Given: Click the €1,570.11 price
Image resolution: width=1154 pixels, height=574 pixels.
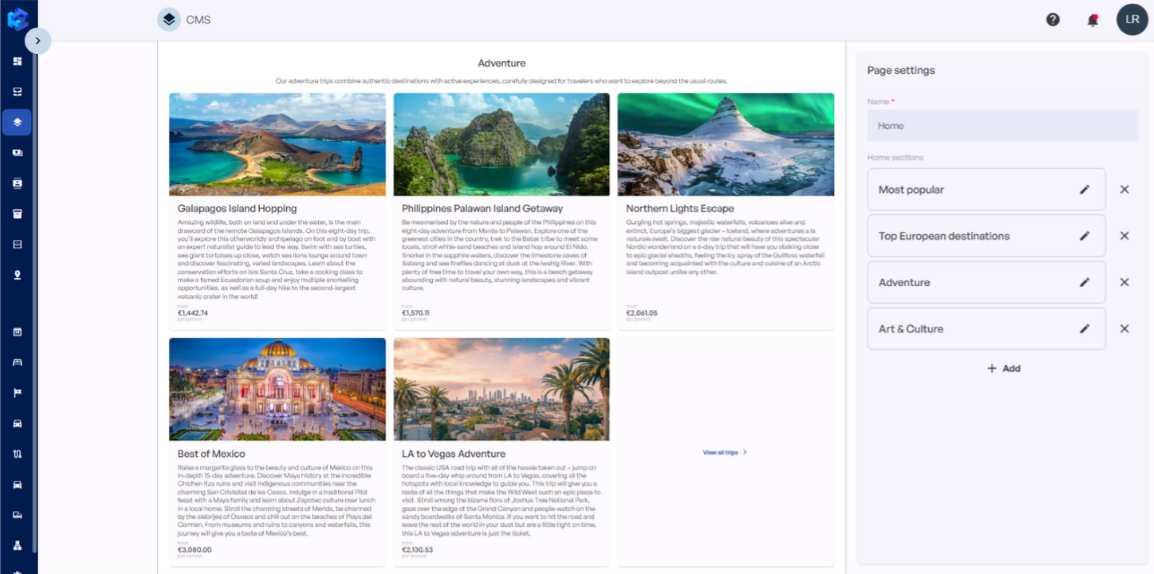Looking at the screenshot, I should point(416,313).
